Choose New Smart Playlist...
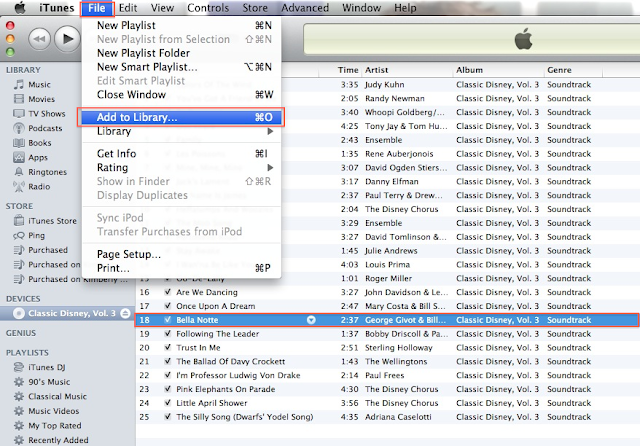Screen dimensions: 640x446 click(181, 67)
